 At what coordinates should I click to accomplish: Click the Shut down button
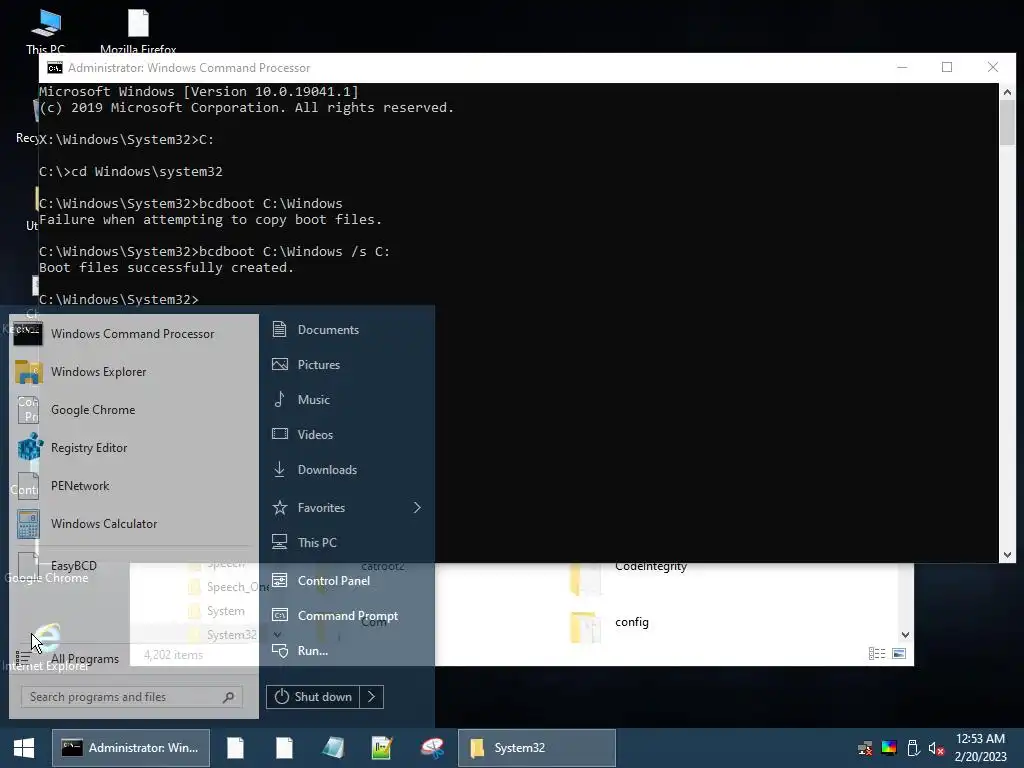click(x=313, y=697)
